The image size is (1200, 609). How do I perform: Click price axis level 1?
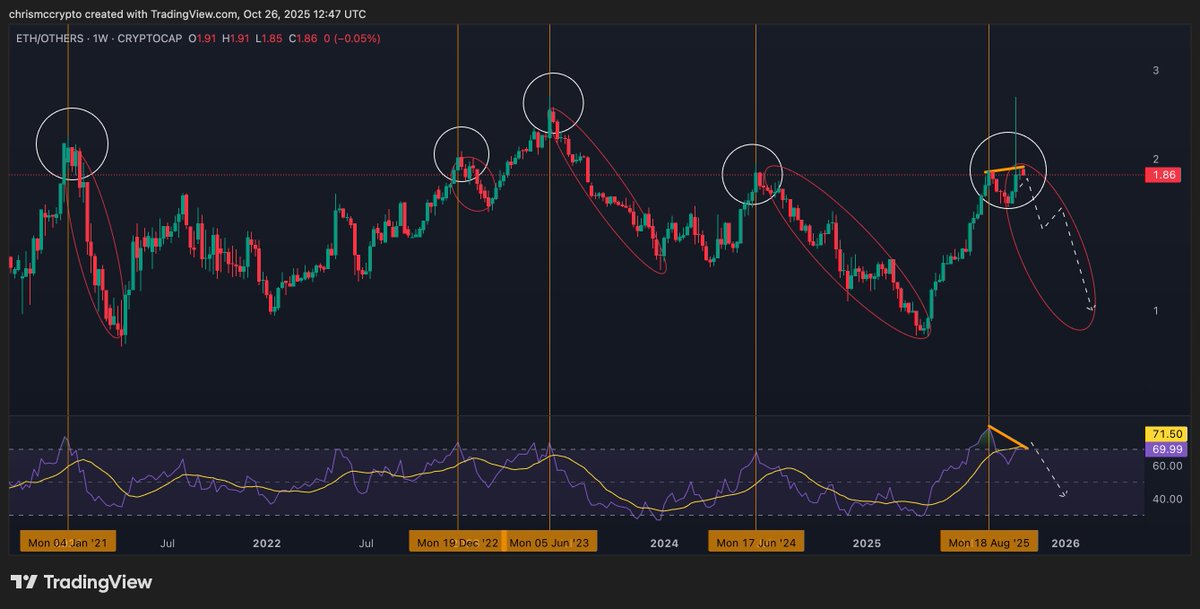(1155, 310)
